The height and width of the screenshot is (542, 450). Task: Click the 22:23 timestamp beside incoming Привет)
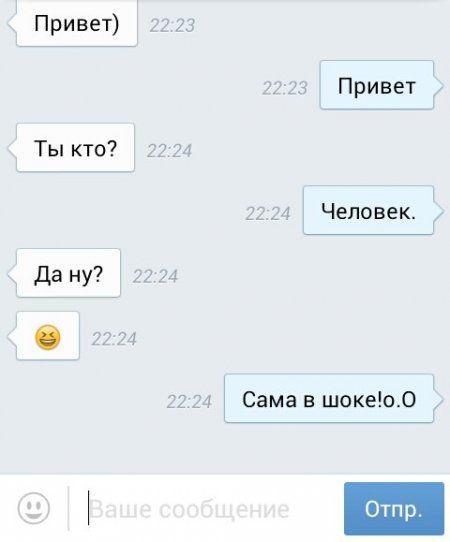click(x=172, y=25)
